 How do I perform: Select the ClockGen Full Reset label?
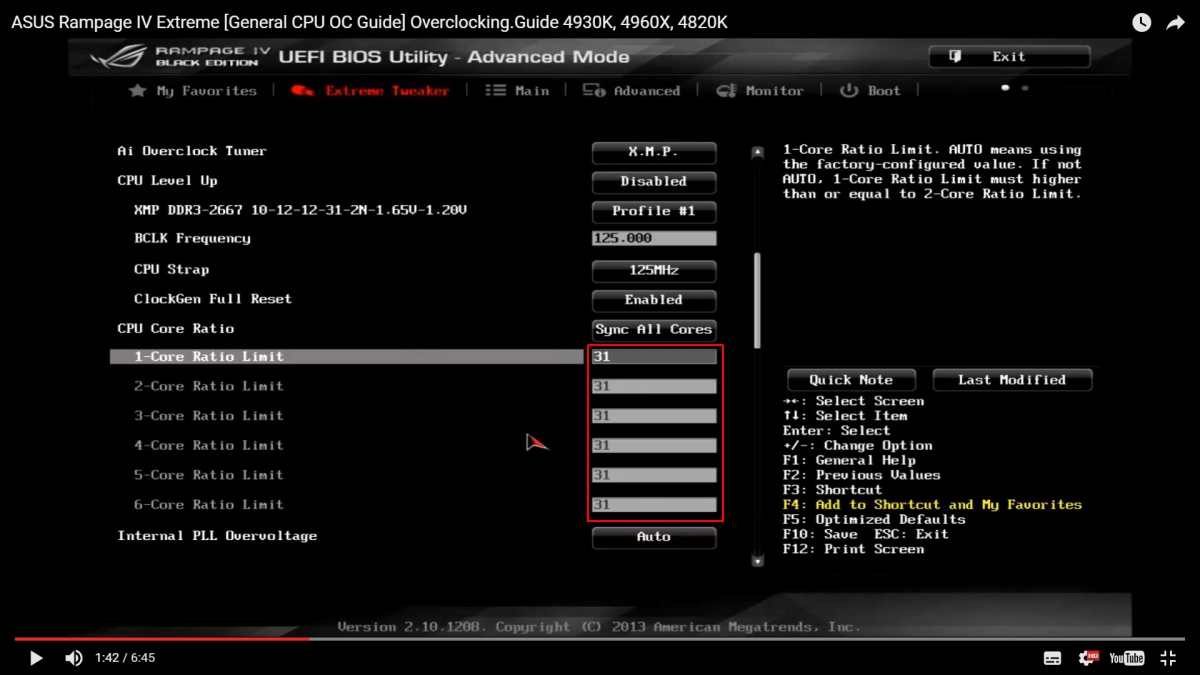[213, 299]
